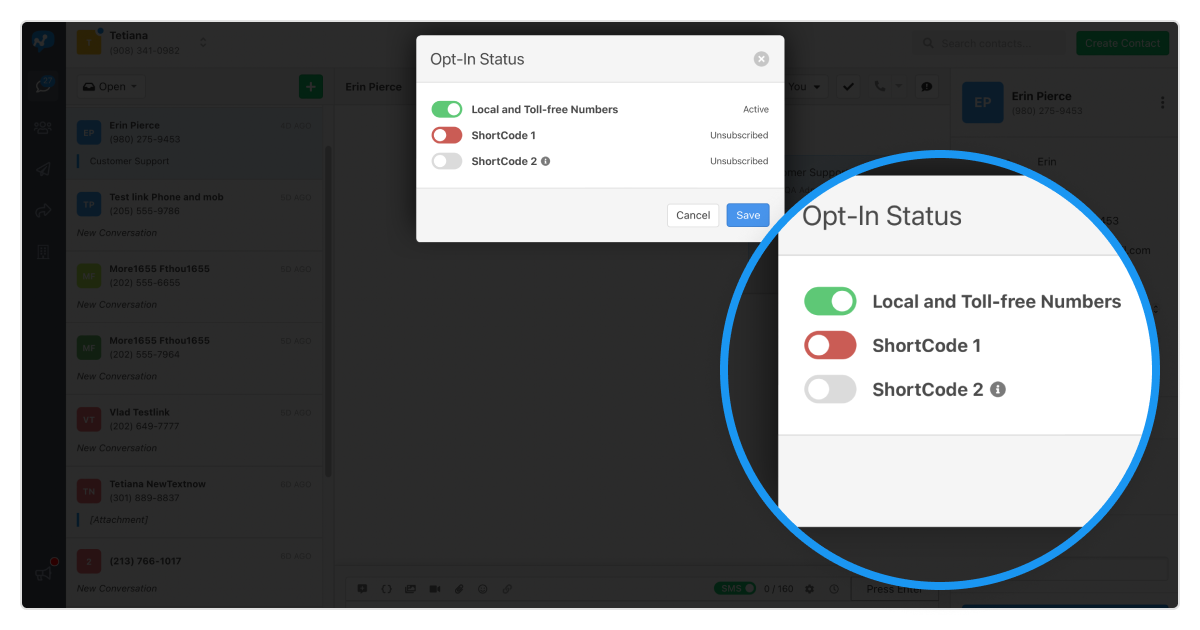Viewport: 1200px width, 630px height.
Task: Toggle Local and Toll-free Numbers opt-in
Action: coord(447,109)
